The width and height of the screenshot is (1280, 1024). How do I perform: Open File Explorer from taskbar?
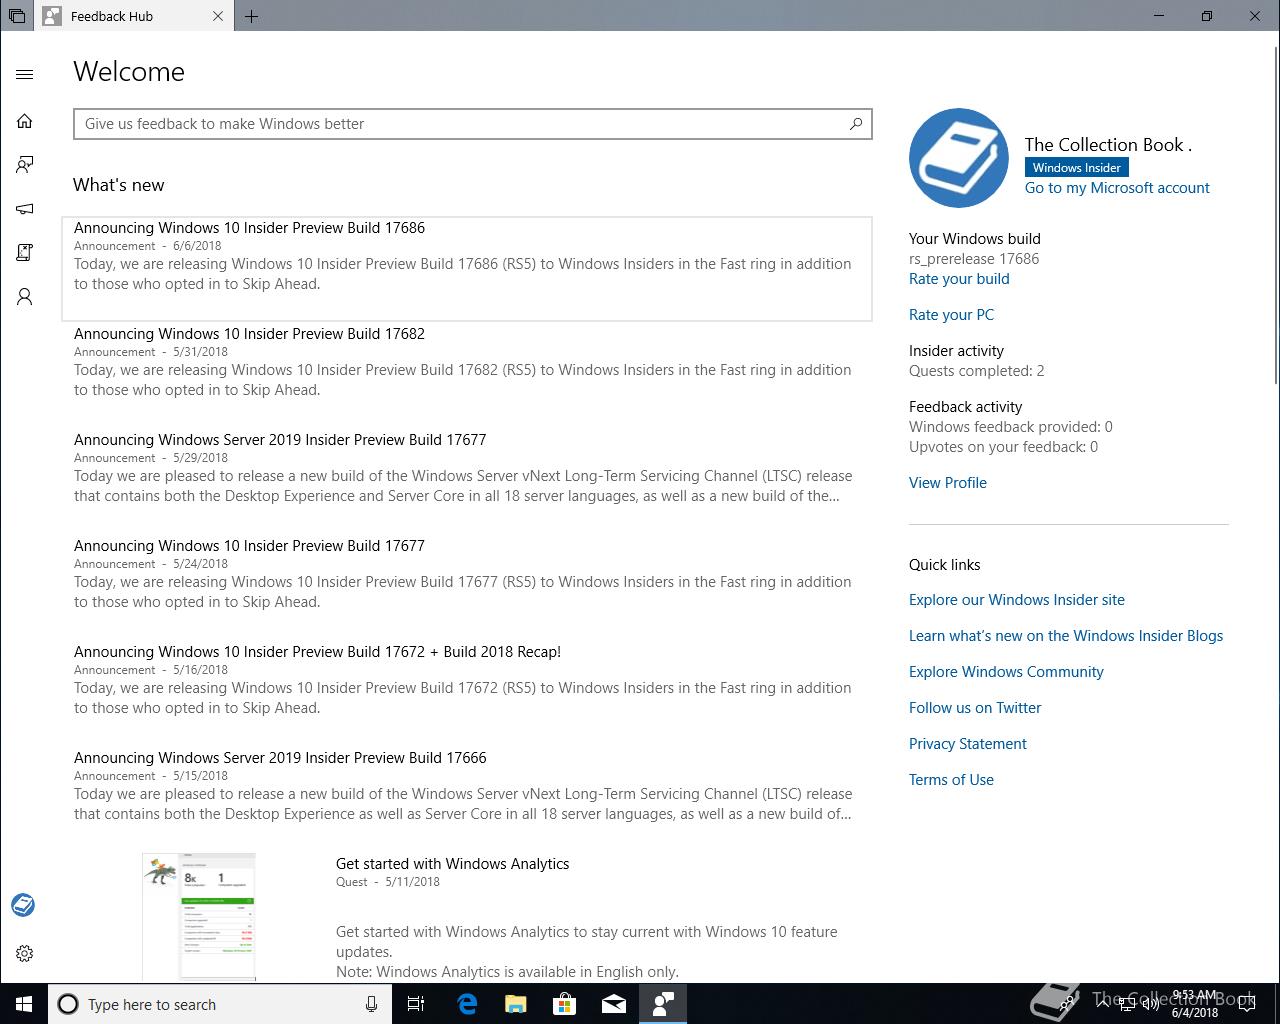(516, 1004)
